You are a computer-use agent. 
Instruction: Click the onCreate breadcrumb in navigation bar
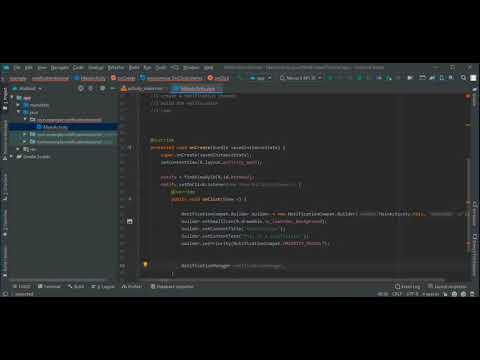coord(123,78)
